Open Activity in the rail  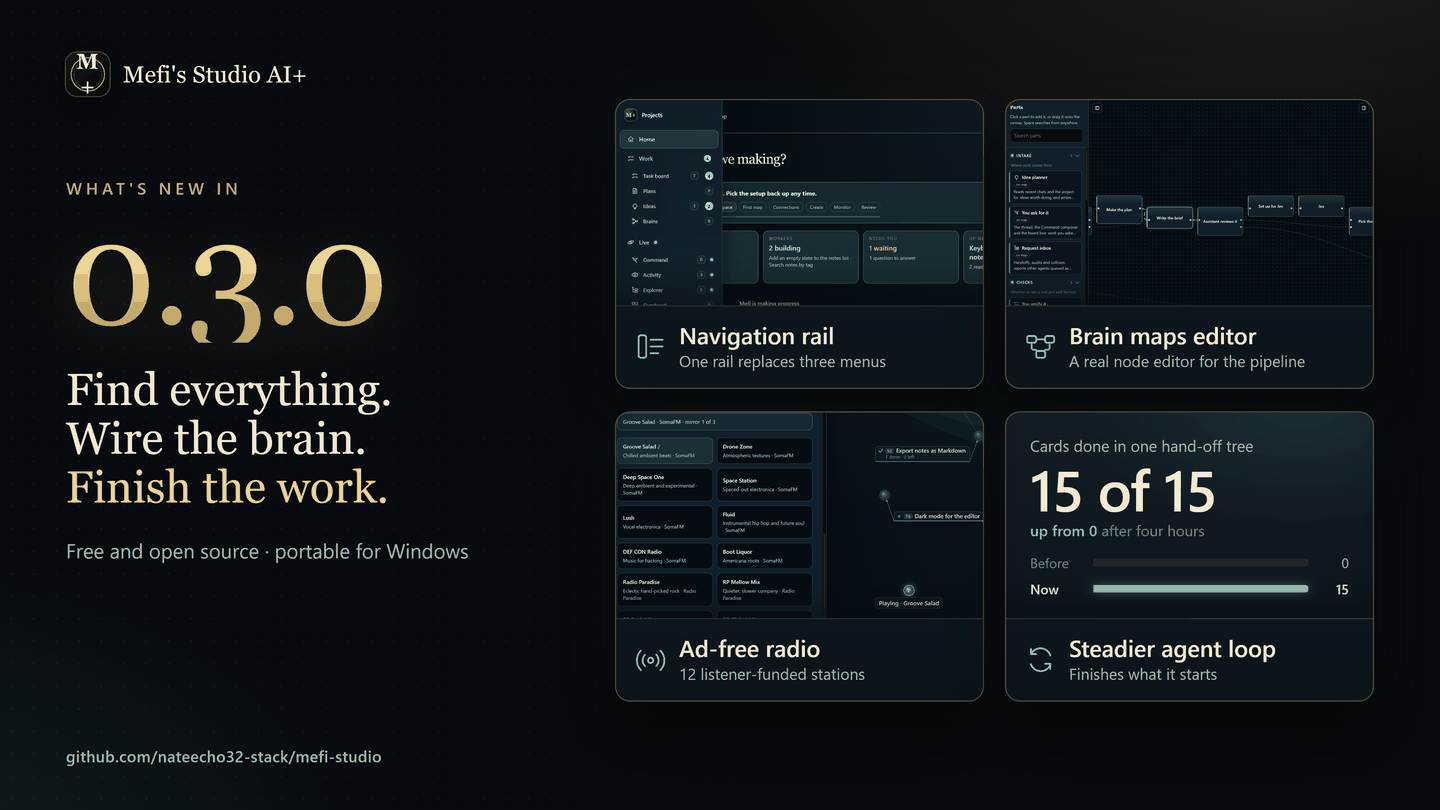670,275
